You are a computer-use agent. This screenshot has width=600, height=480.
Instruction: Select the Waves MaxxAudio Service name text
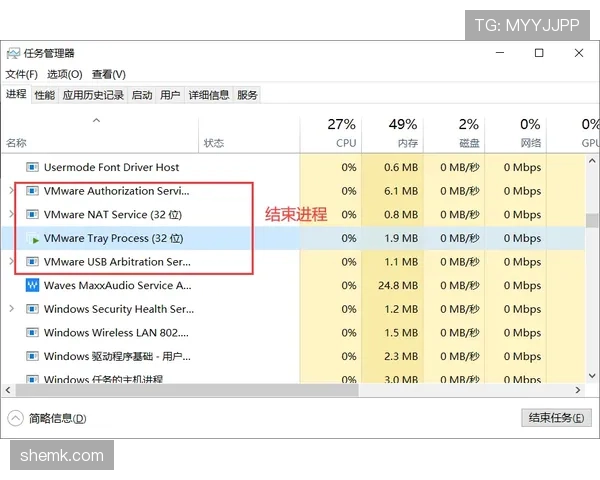coord(117,286)
